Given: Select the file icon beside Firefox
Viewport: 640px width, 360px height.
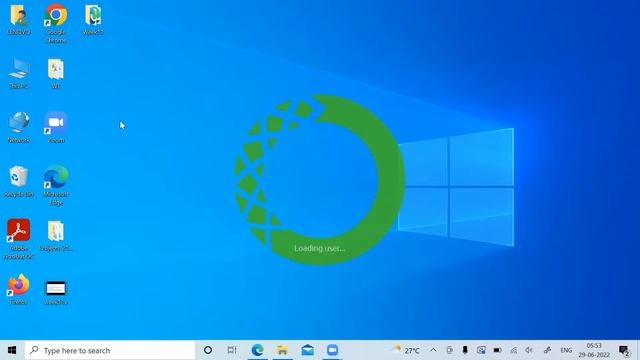Looking at the screenshot, I should pyautogui.click(x=56, y=292).
